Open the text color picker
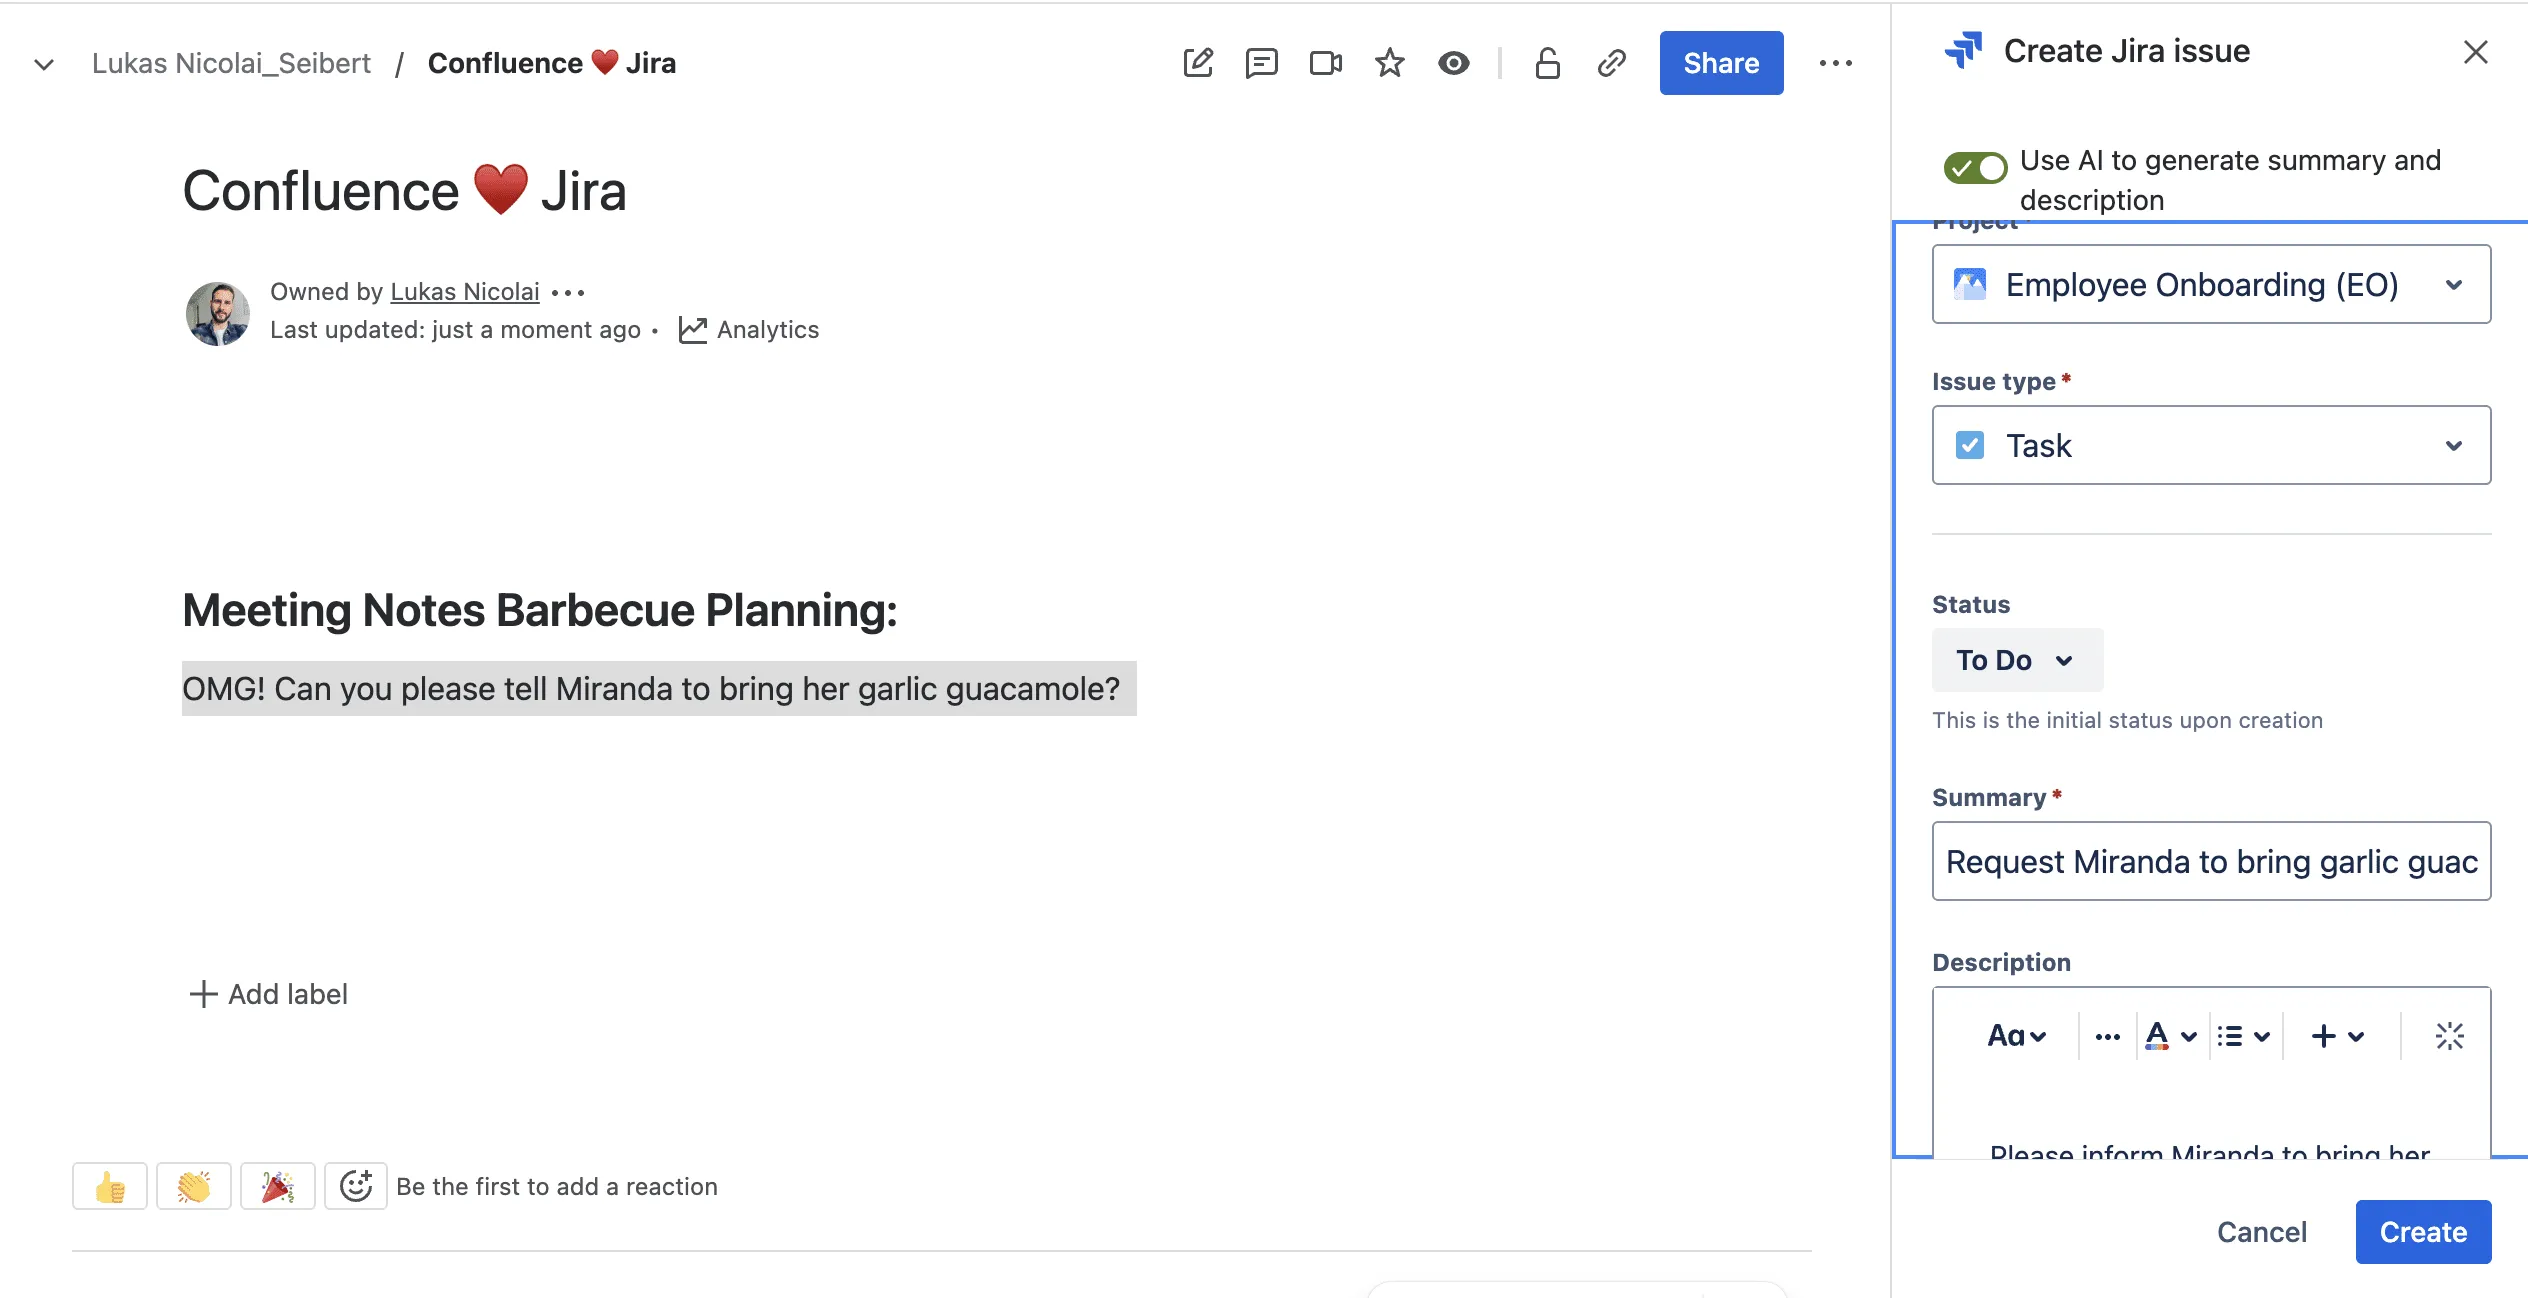This screenshot has width=2528, height=1298. click(2170, 1036)
